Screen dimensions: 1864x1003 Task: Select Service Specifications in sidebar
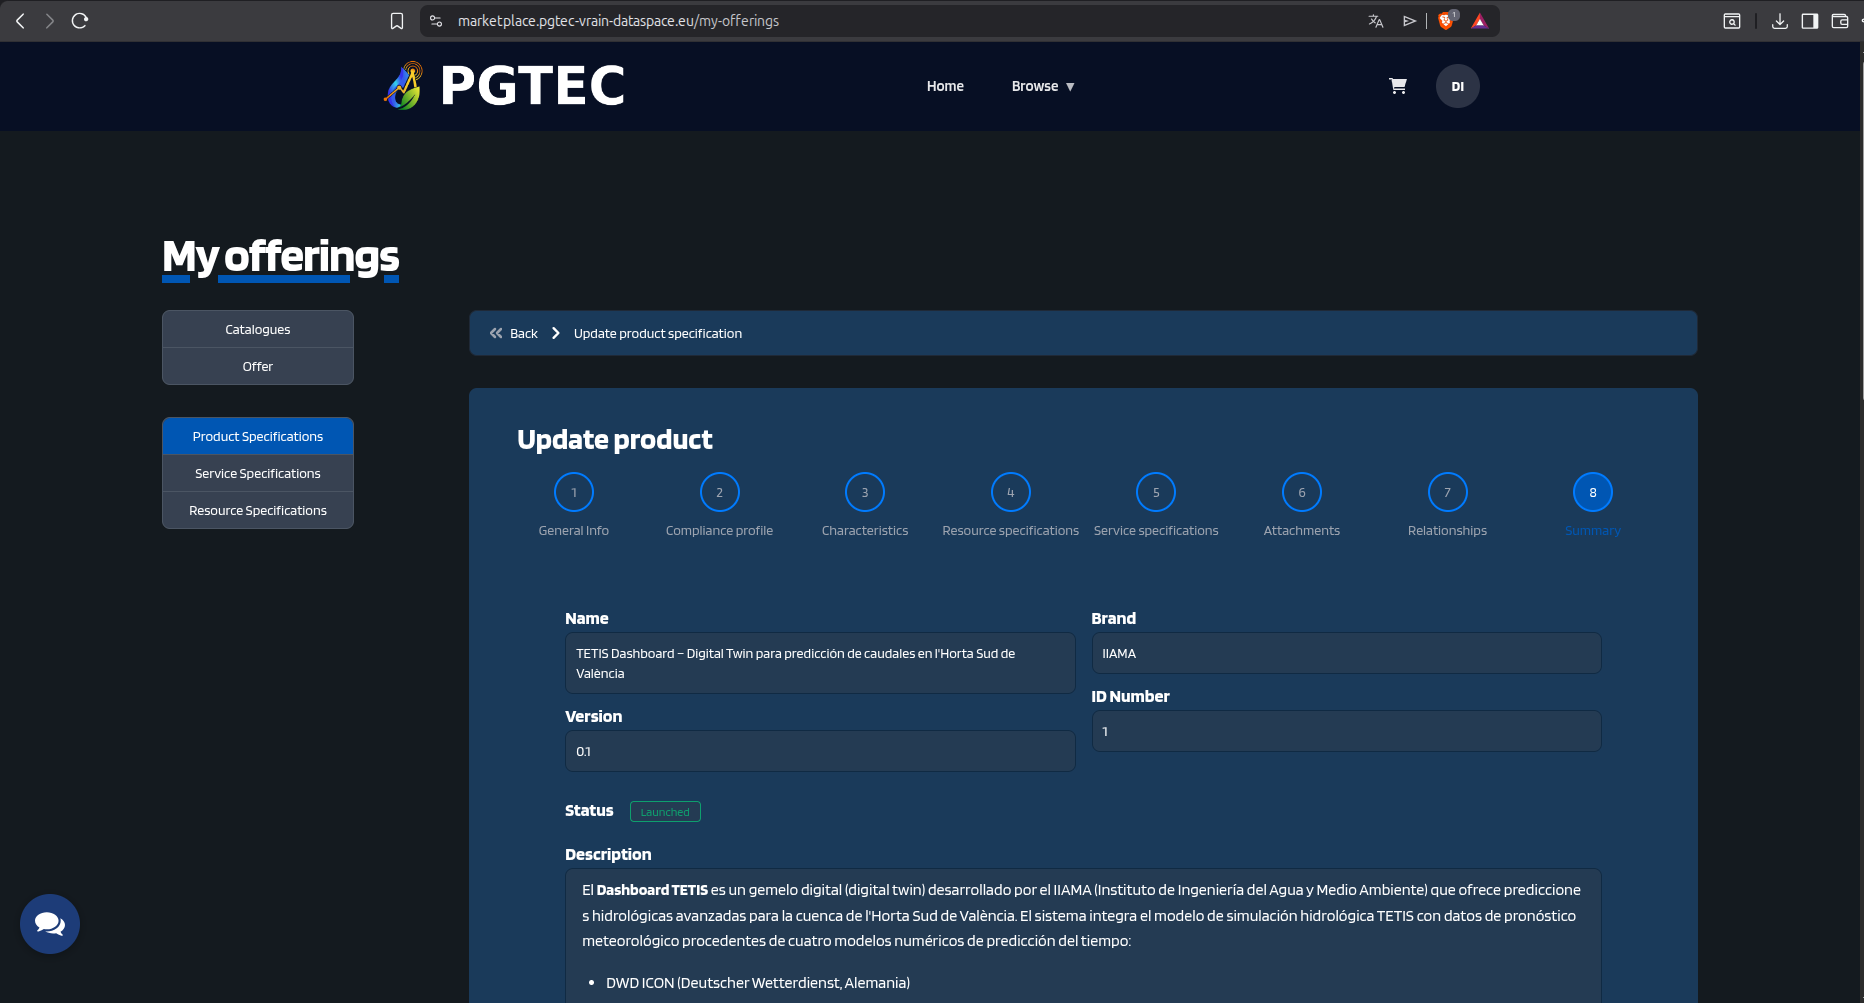coord(258,473)
